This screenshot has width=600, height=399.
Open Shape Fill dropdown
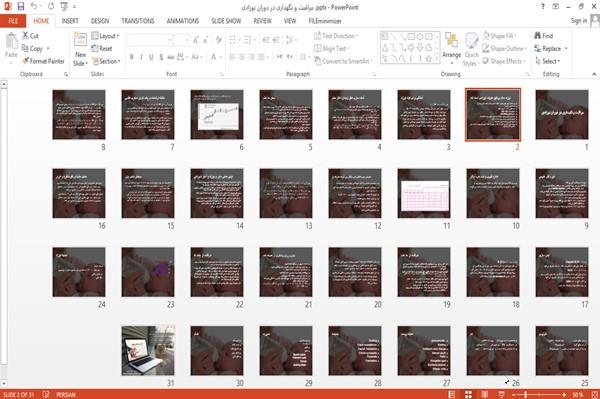[x=500, y=36]
